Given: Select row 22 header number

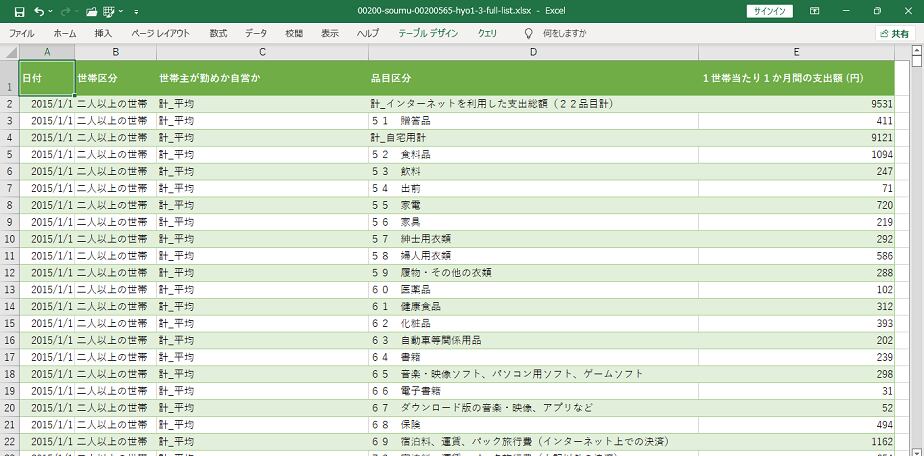Looking at the screenshot, I should click(9, 442).
